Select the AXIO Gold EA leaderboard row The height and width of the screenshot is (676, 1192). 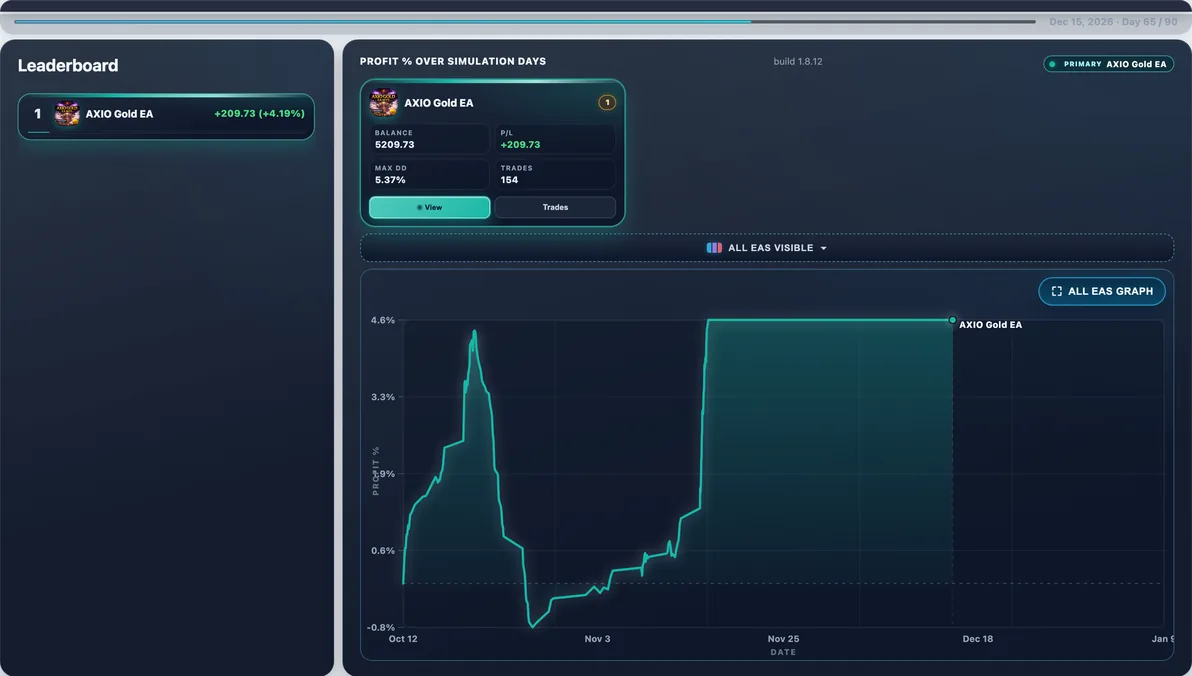pos(166,116)
